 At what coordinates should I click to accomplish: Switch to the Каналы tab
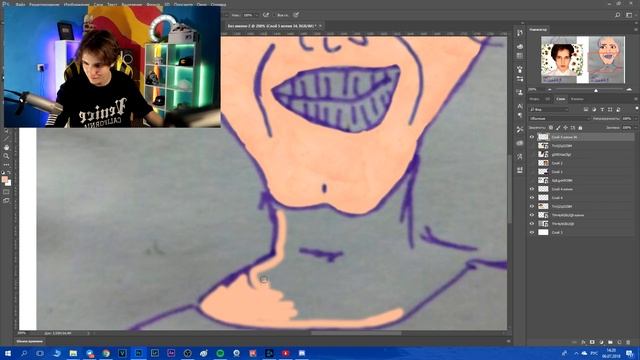pos(577,99)
